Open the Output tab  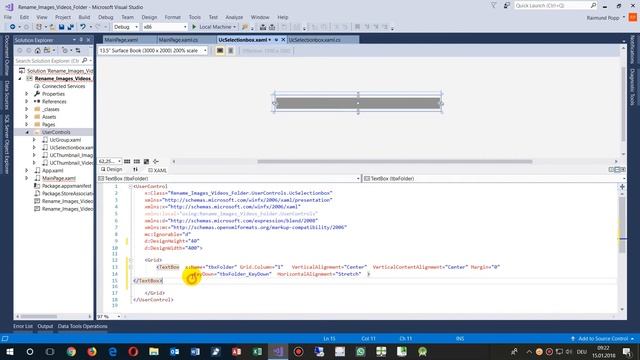(x=45, y=326)
